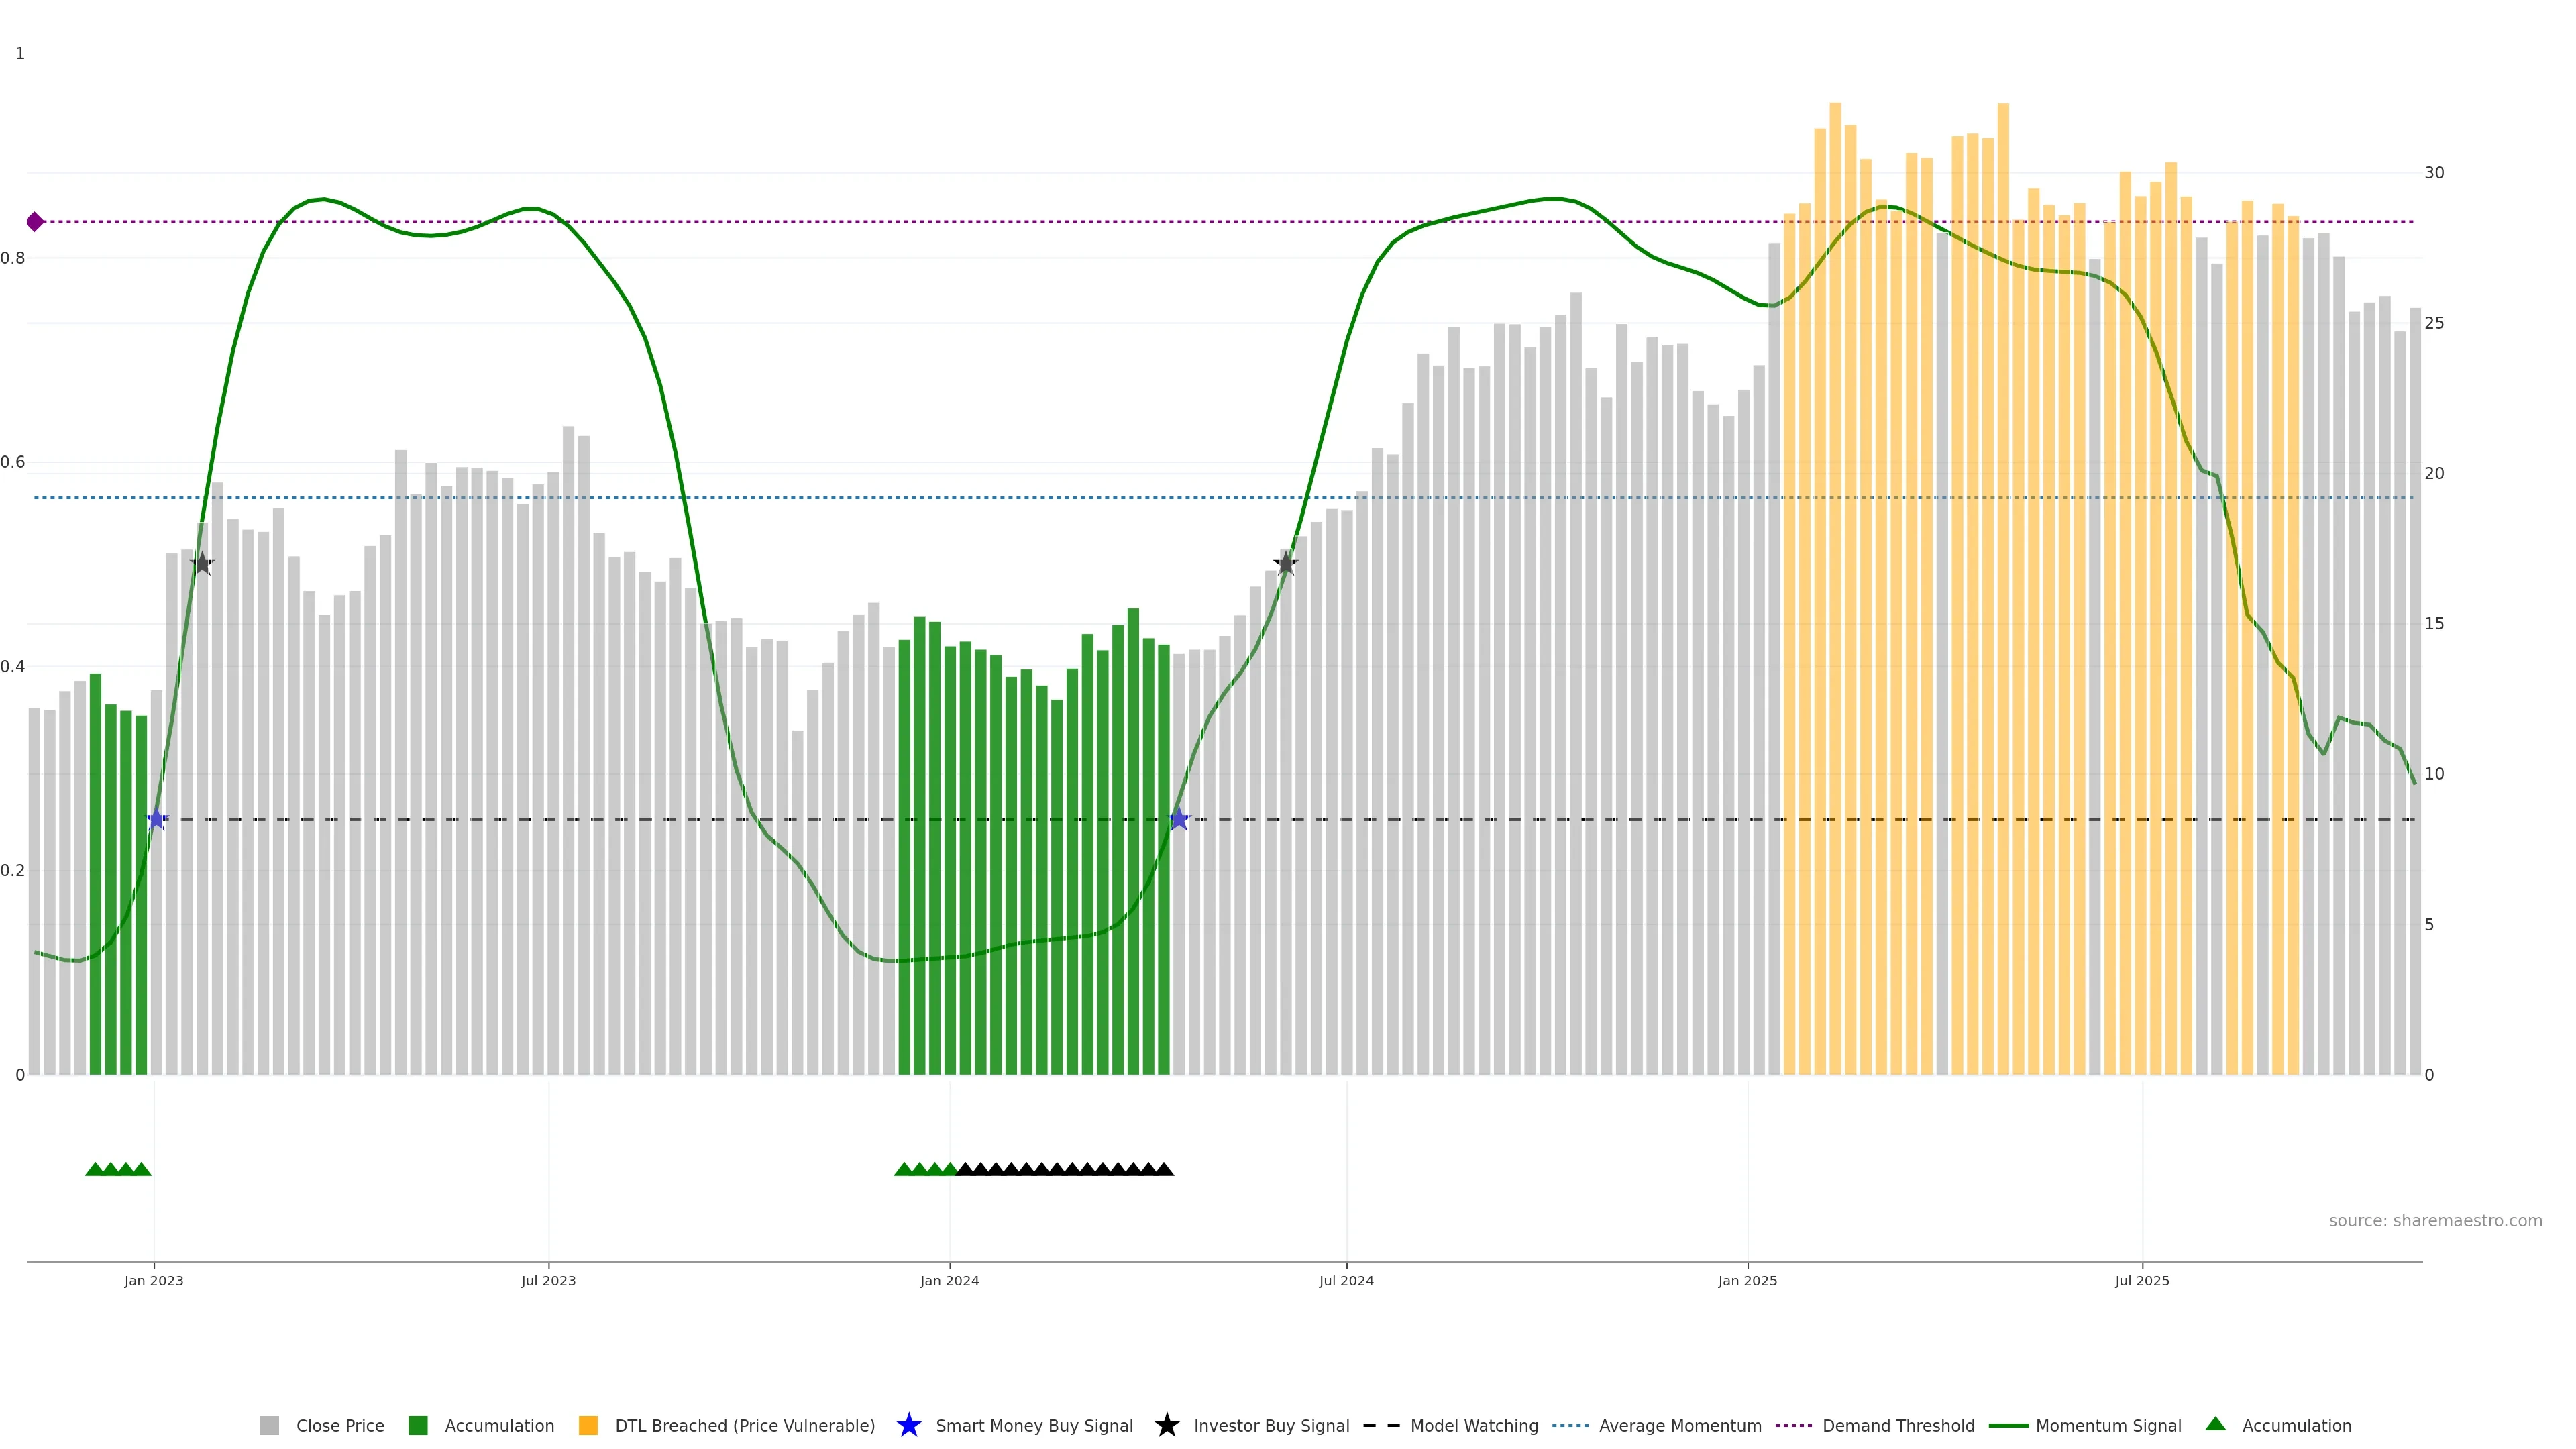This screenshot has height=1449, width=2576.
Task: Click the last black triangle marker in the row
Action: (x=1164, y=1169)
